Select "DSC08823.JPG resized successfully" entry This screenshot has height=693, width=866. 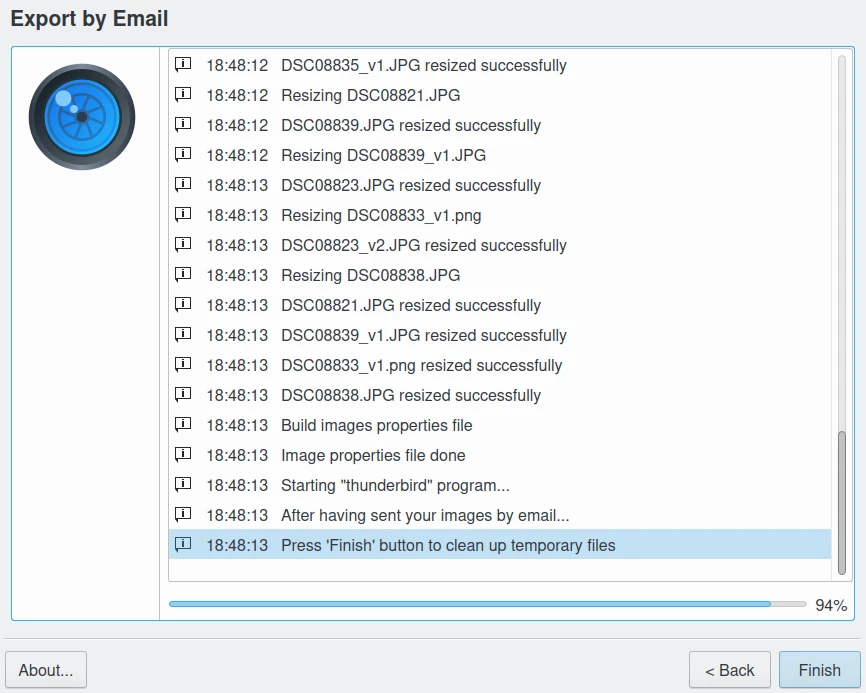(x=410, y=185)
